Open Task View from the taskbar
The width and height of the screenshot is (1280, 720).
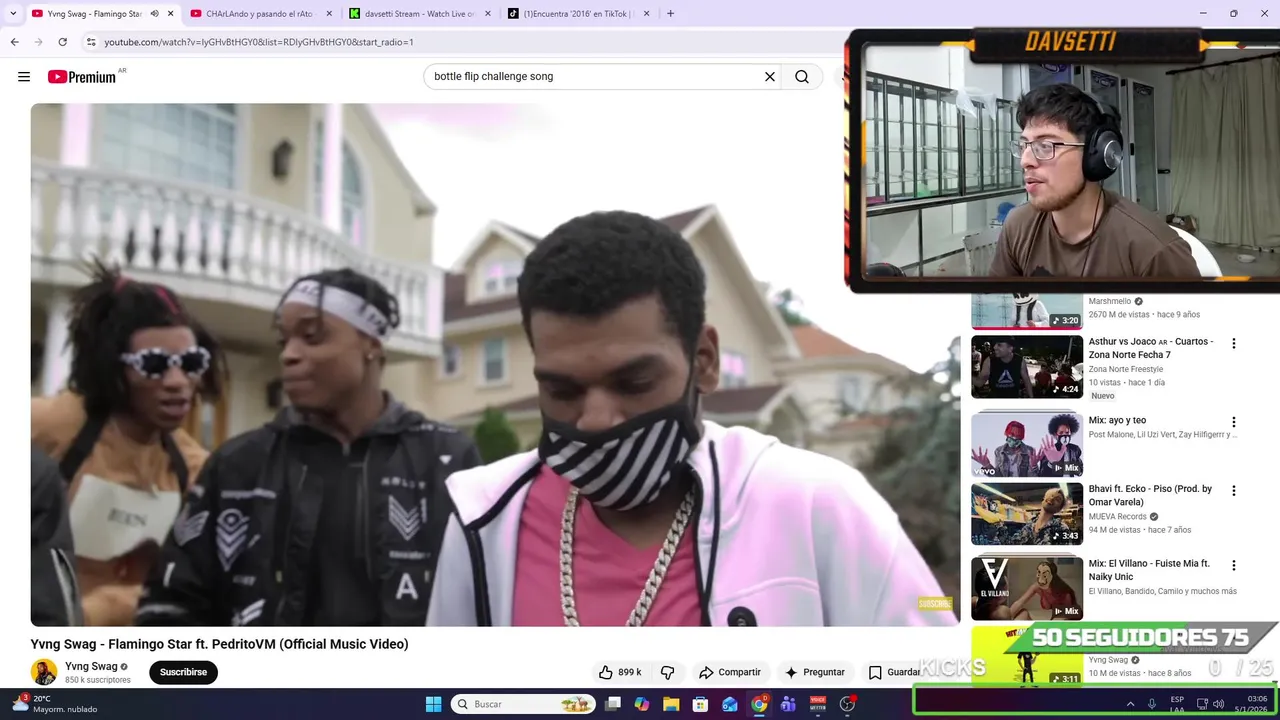click(613, 704)
